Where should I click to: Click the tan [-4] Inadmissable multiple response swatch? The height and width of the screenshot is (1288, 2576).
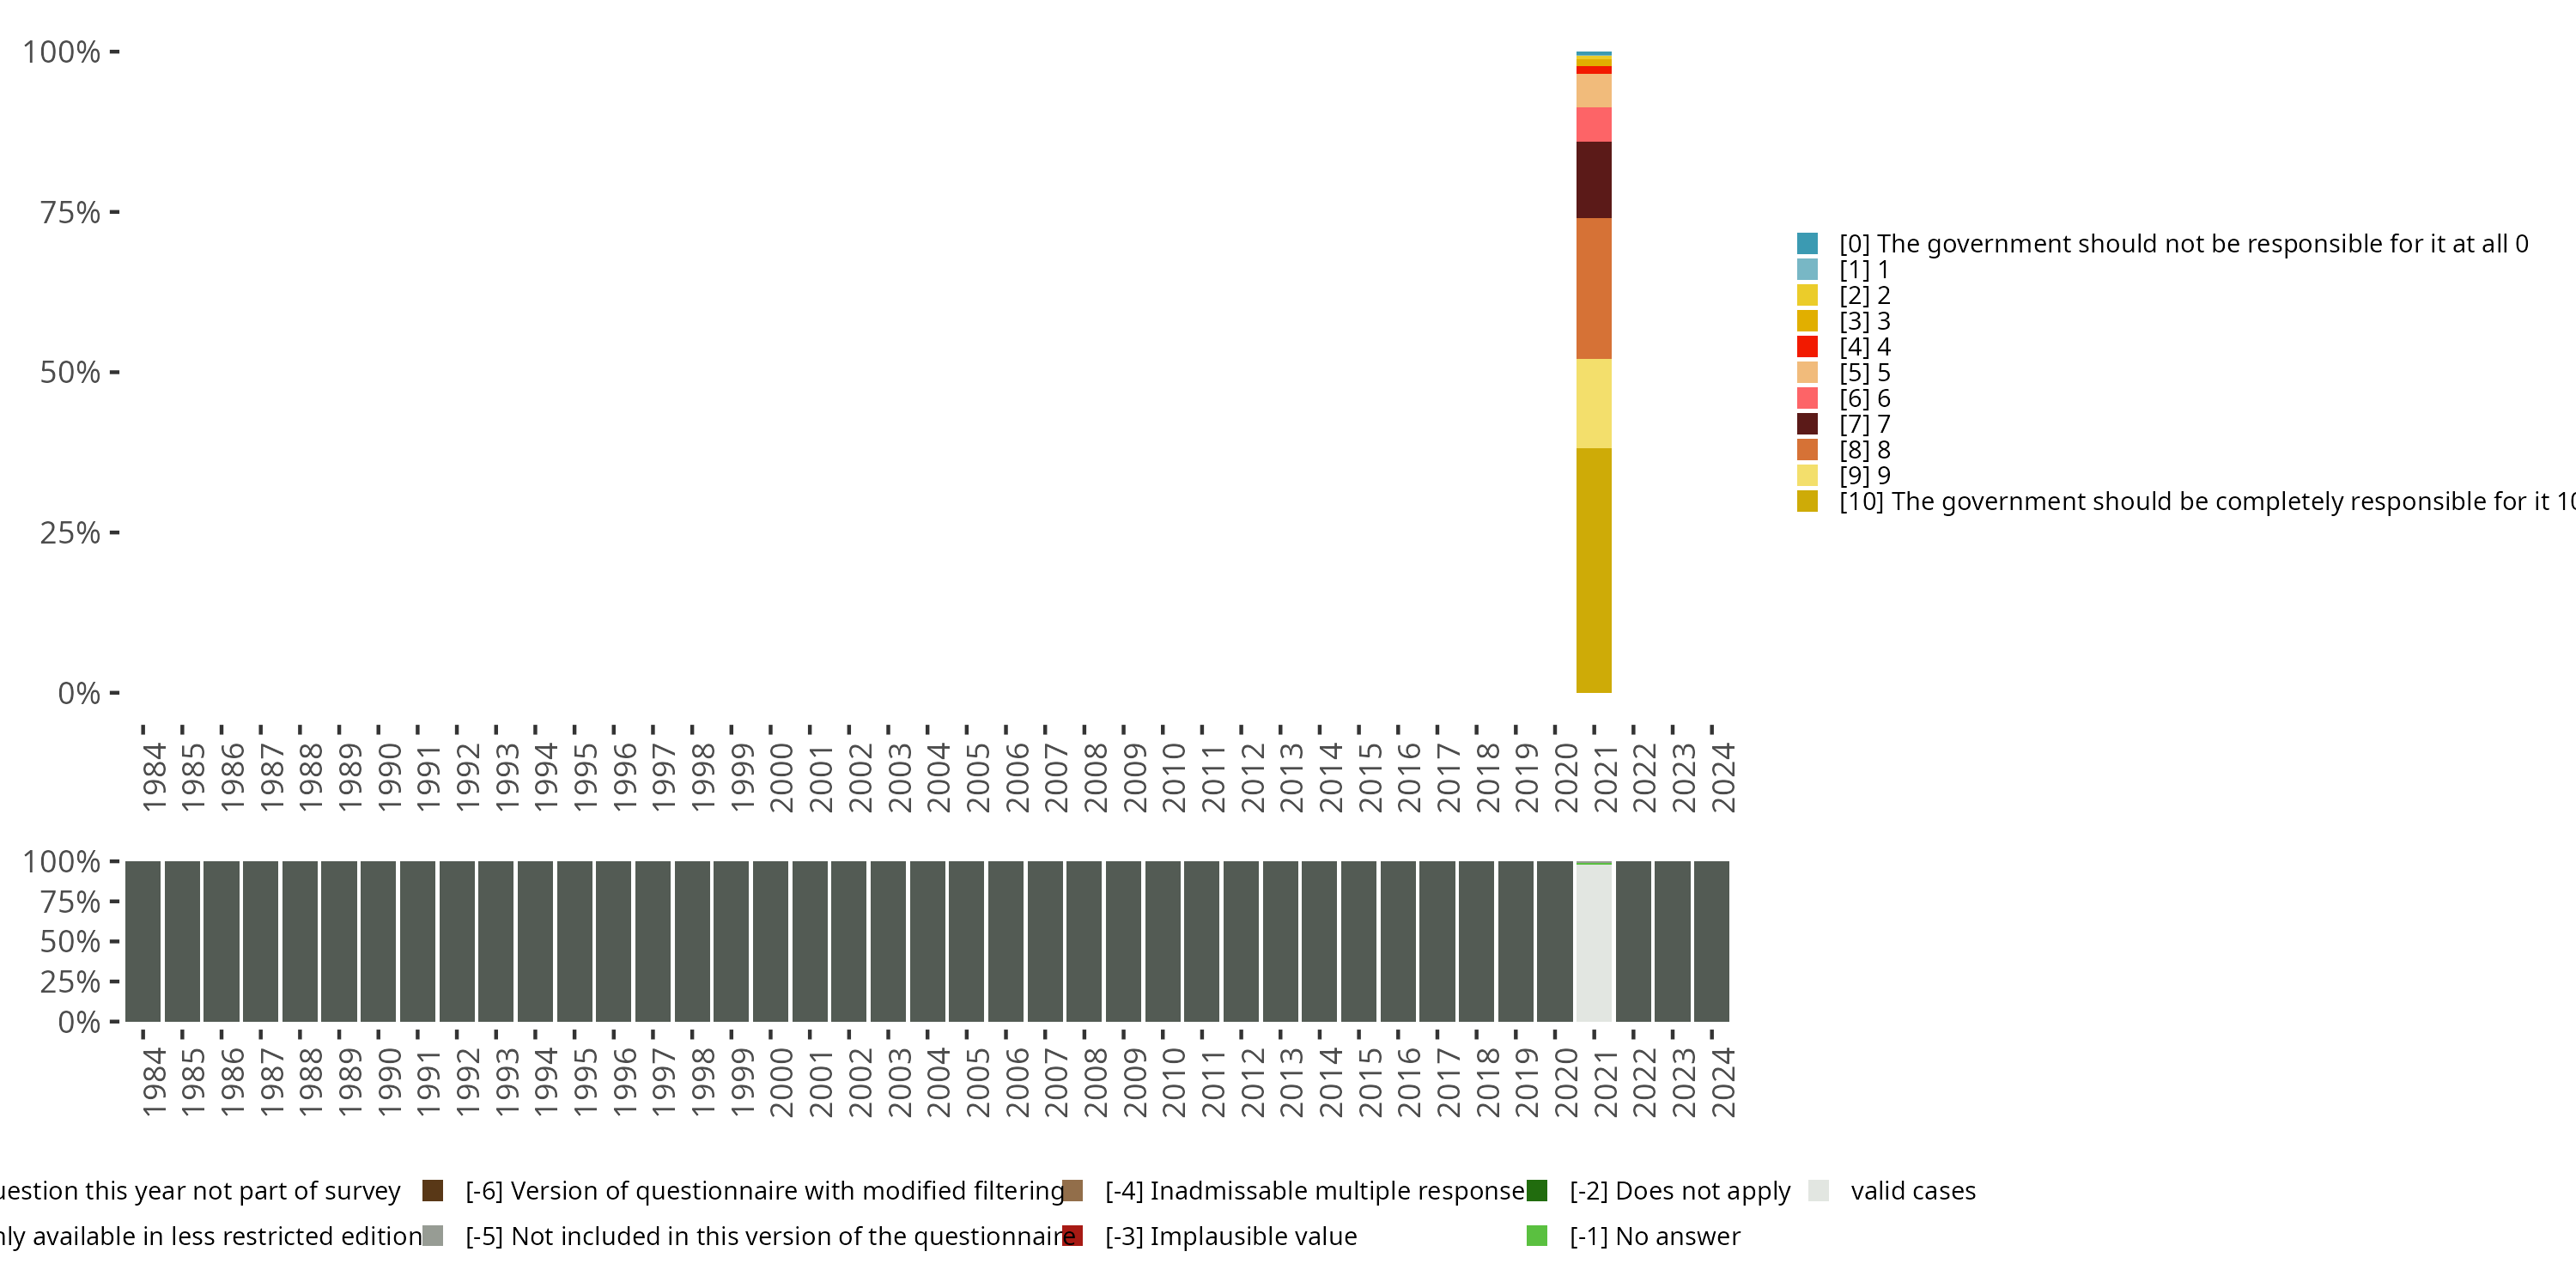[x=1073, y=1190]
